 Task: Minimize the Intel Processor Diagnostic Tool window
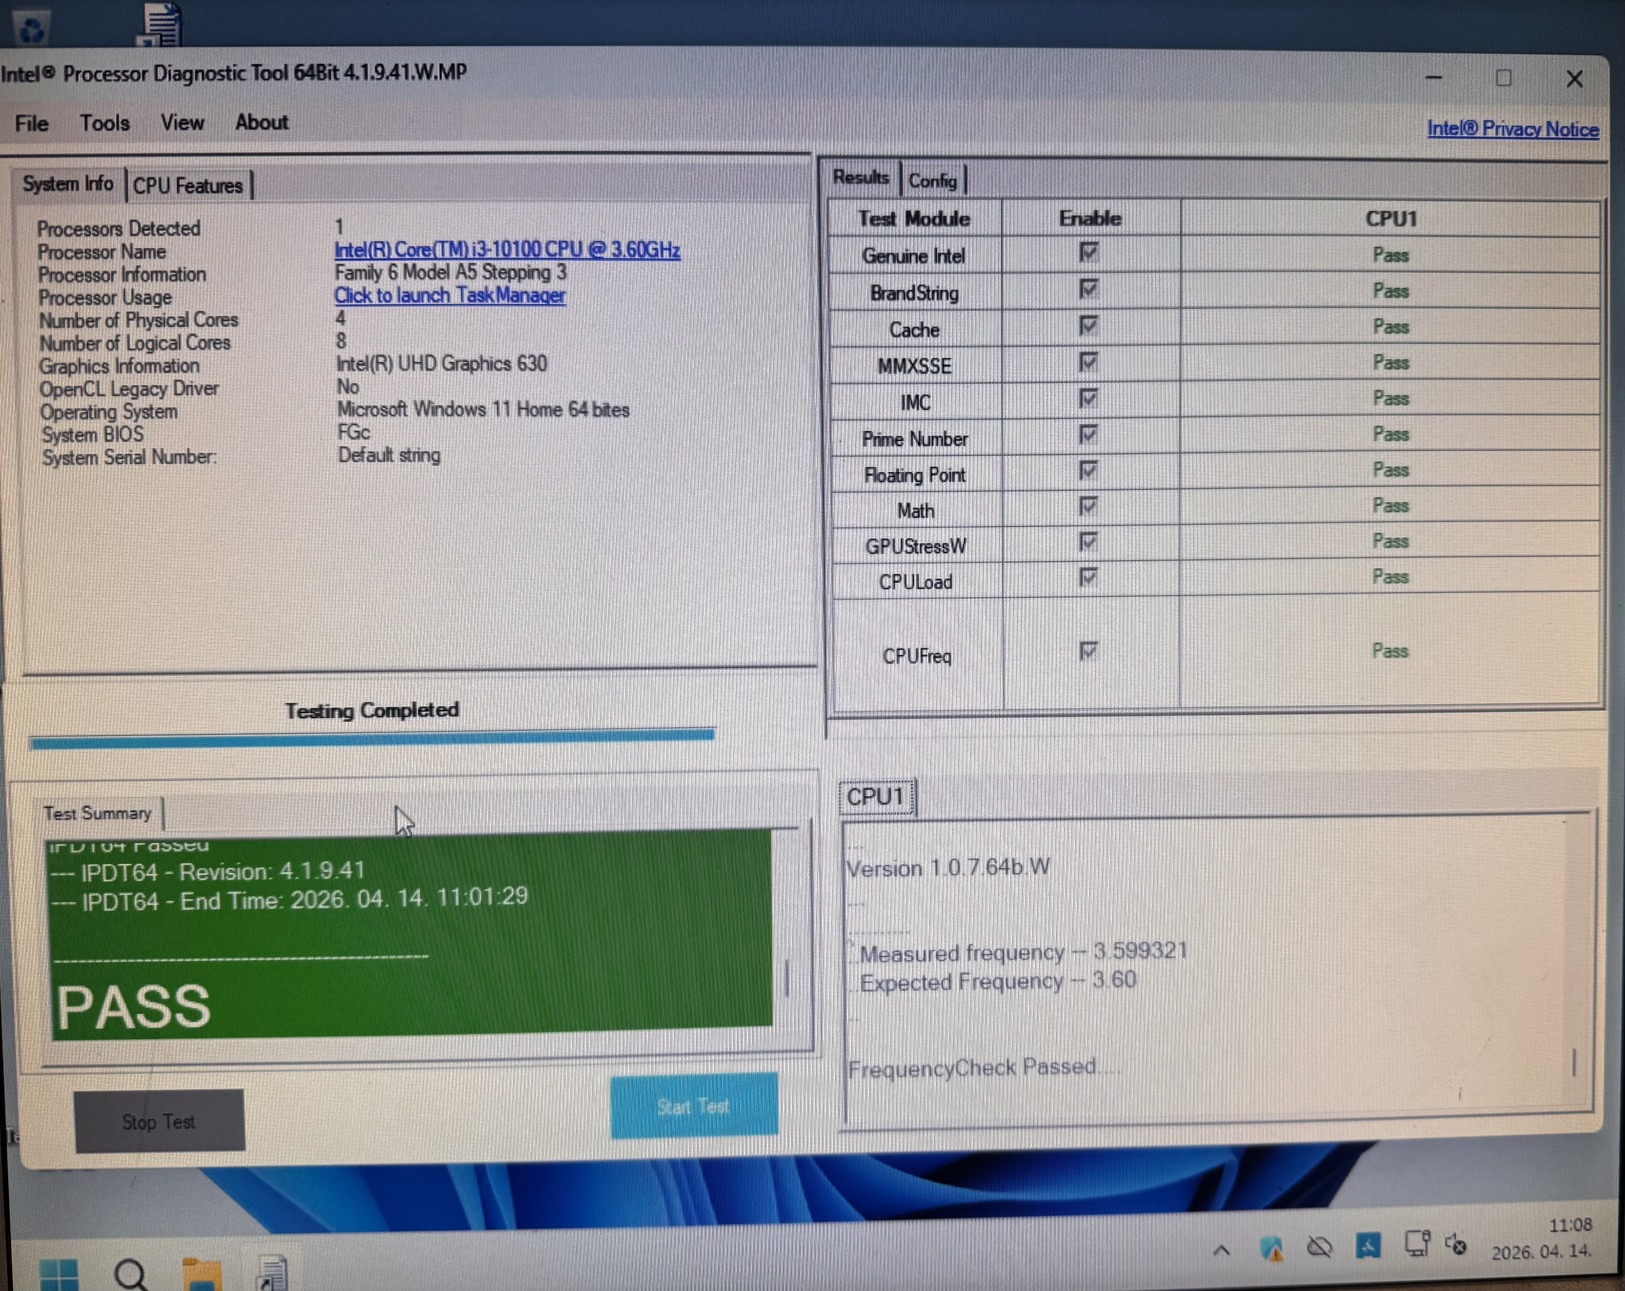tap(1434, 77)
